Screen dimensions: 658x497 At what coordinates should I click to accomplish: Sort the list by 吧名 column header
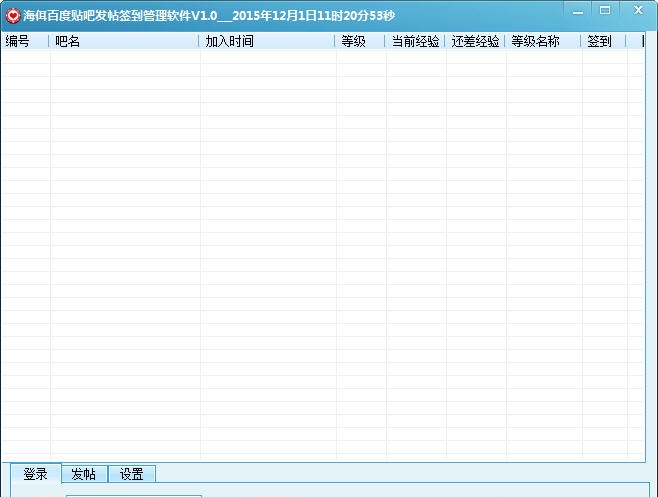click(124, 41)
